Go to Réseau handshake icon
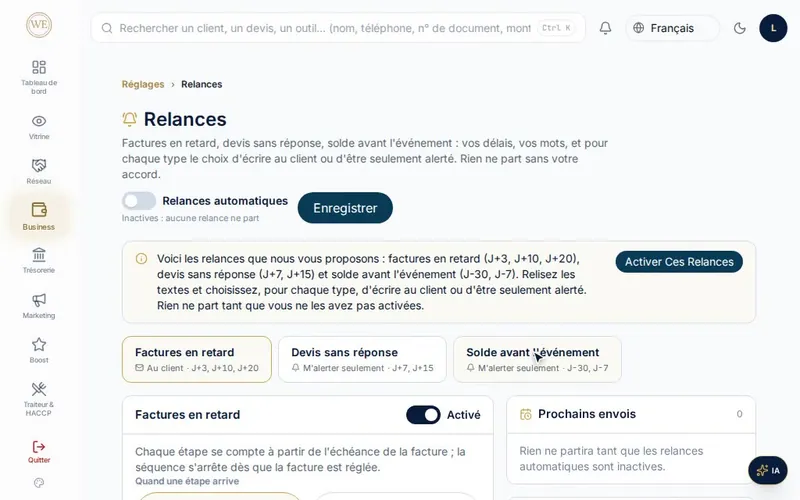This screenshot has width=800, height=500. pyautogui.click(x=39, y=165)
